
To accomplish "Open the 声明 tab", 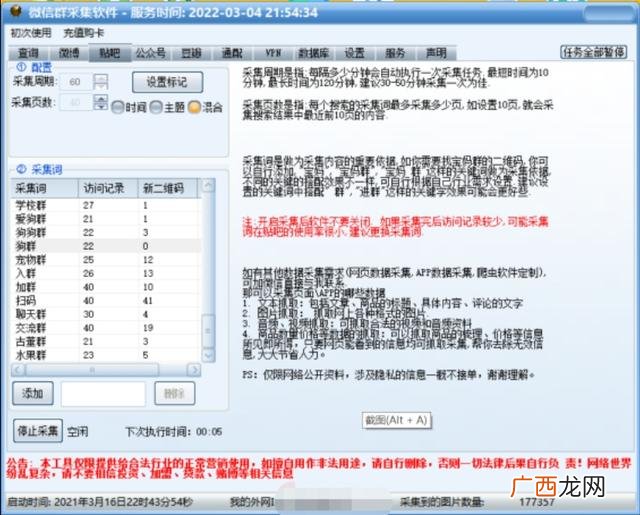I will coord(436,53).
